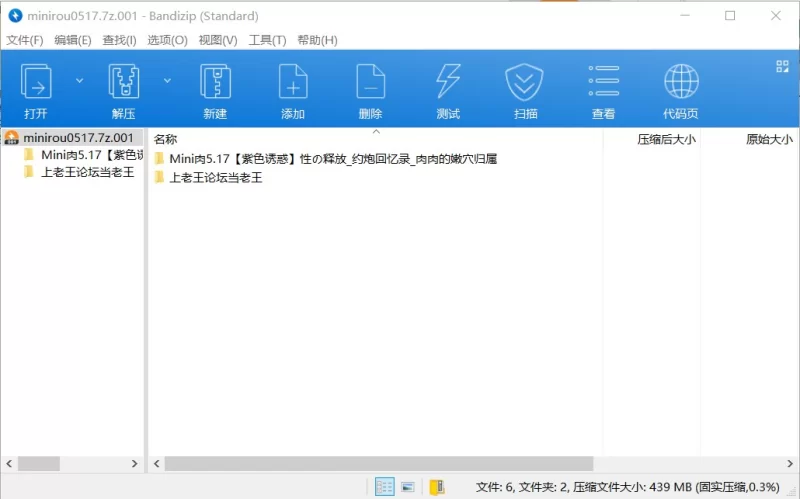The height and width of the screenshot is (499, 800).
Task: Click the status bar archive summary text
Action: (628, 487)
